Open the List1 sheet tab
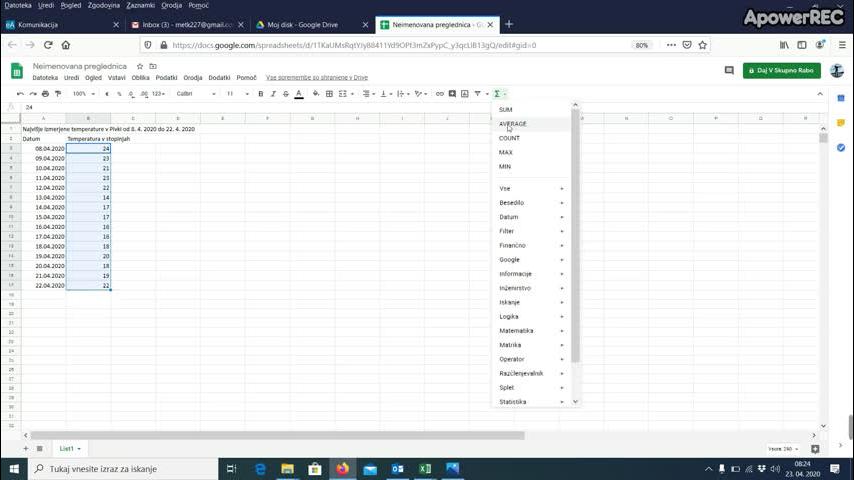 click(x=70, y=448)
